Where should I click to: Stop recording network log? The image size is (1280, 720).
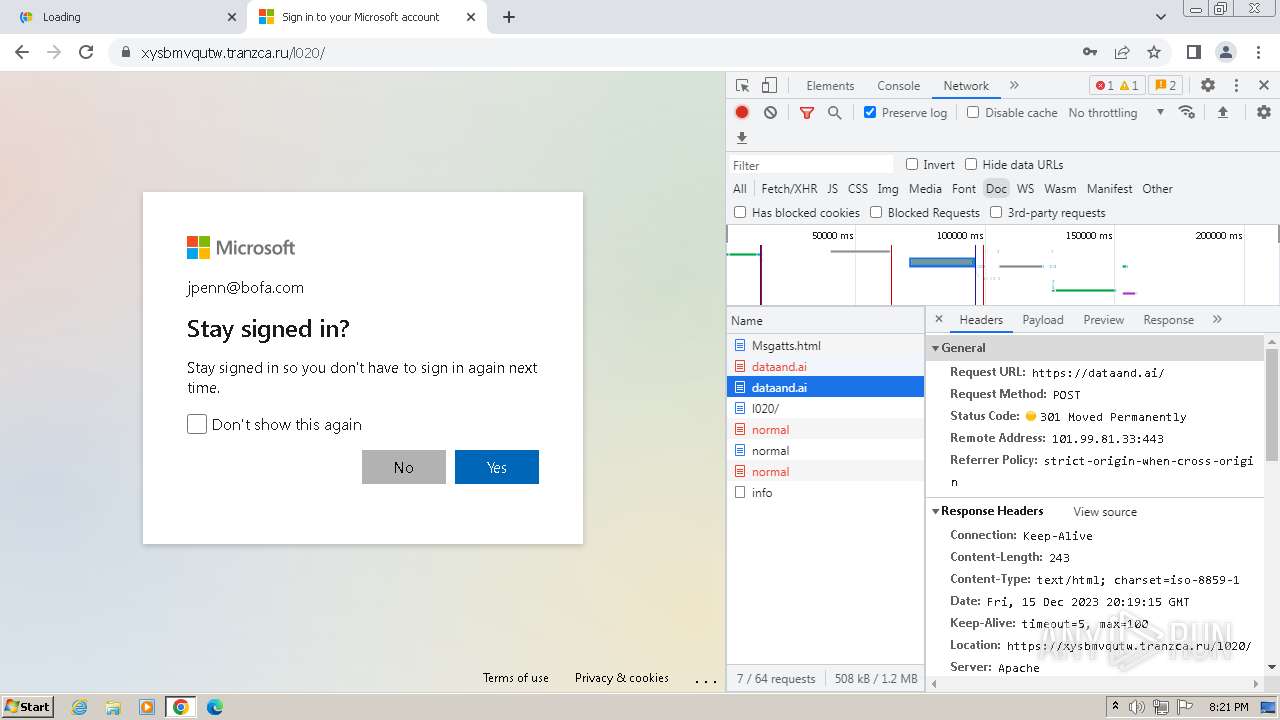tap(742, 113)
